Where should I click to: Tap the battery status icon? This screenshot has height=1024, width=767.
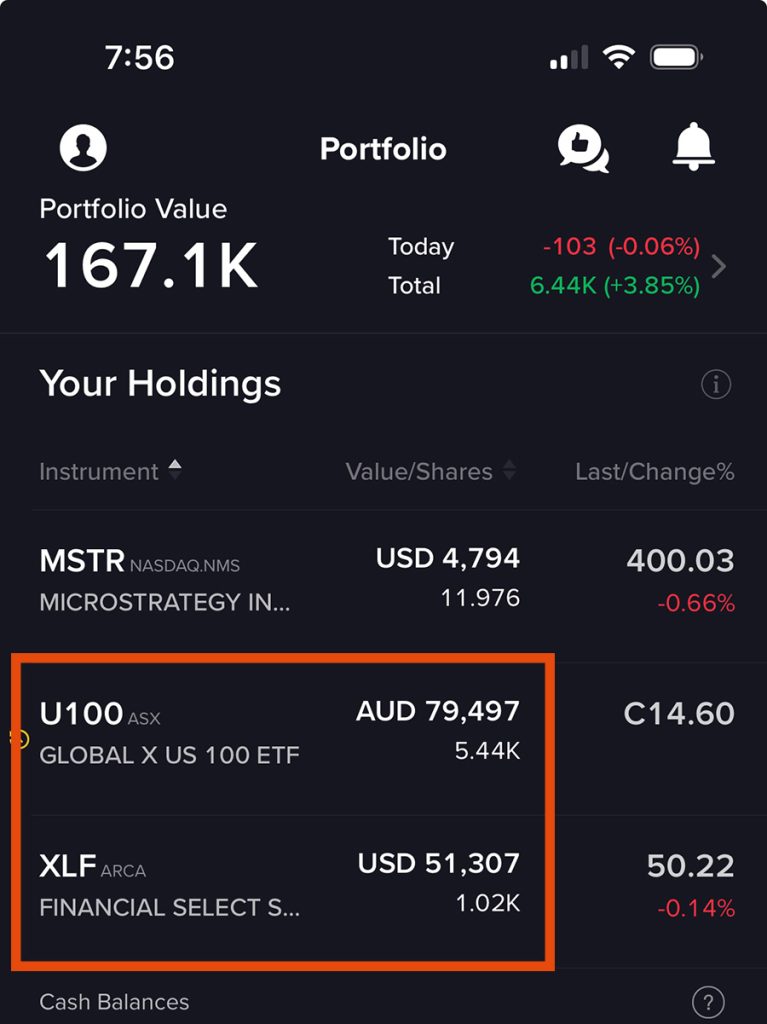tap(676, 57)
